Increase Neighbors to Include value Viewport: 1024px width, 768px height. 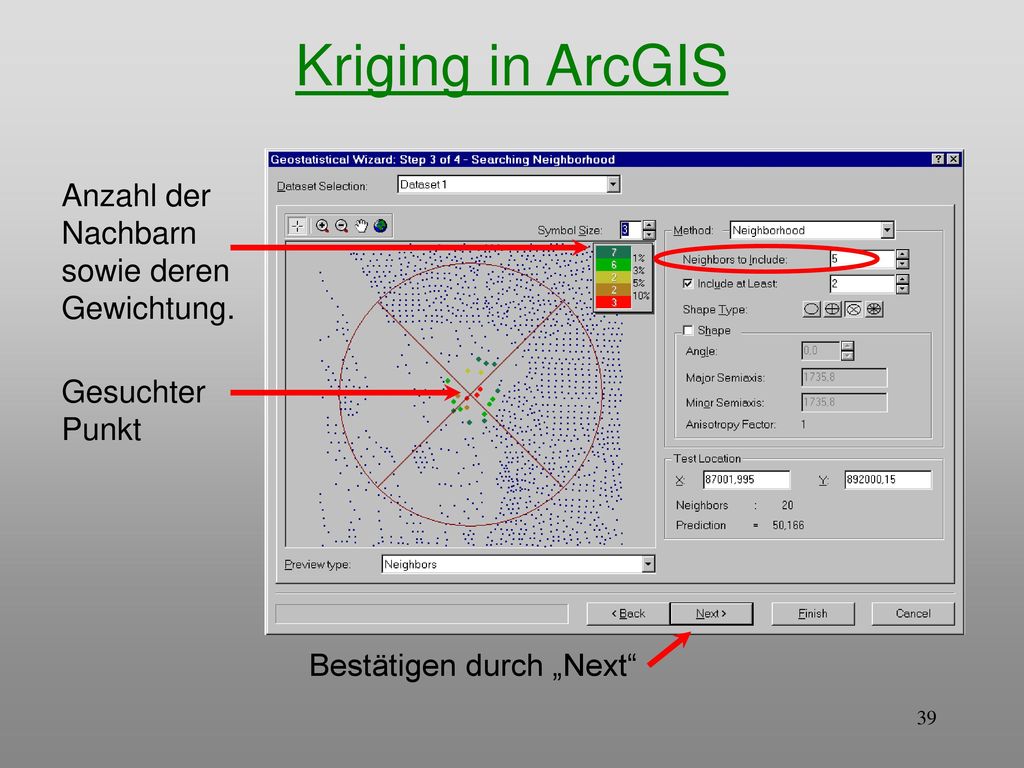(x=903, y=255)
